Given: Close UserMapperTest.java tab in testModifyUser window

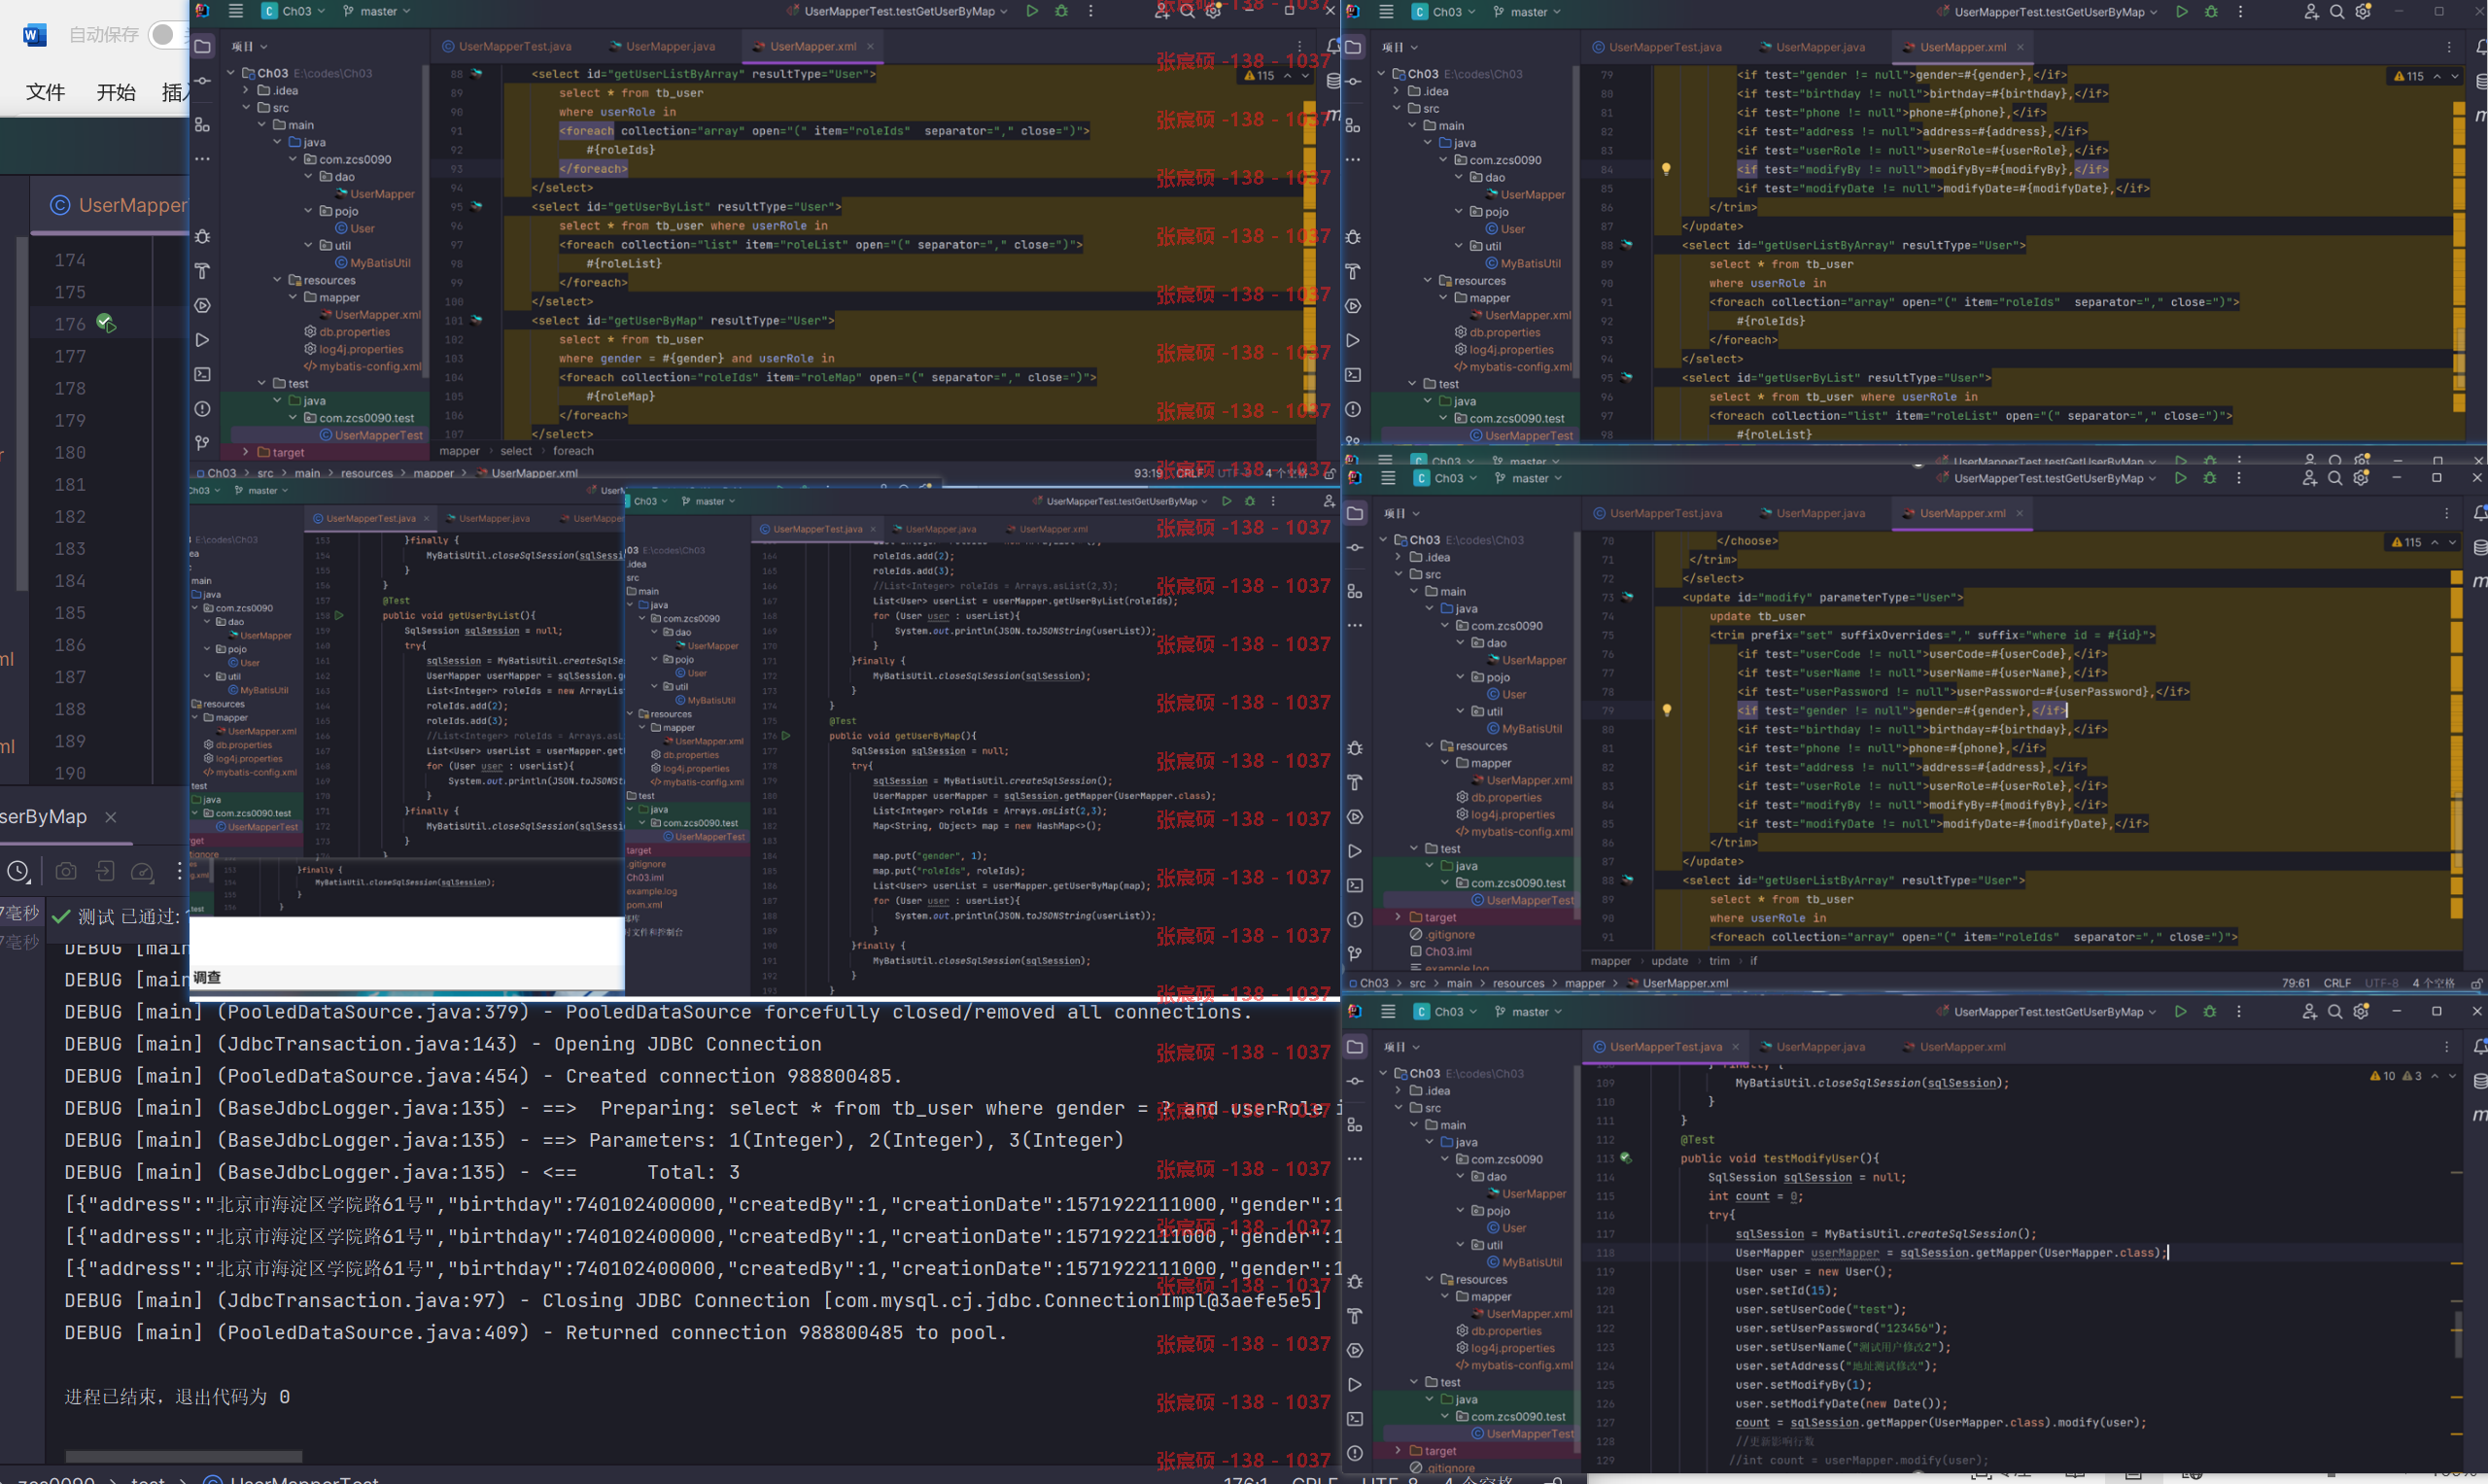Looking at the screenshot, I should pyautogui.click(x=1735, y=1047).
